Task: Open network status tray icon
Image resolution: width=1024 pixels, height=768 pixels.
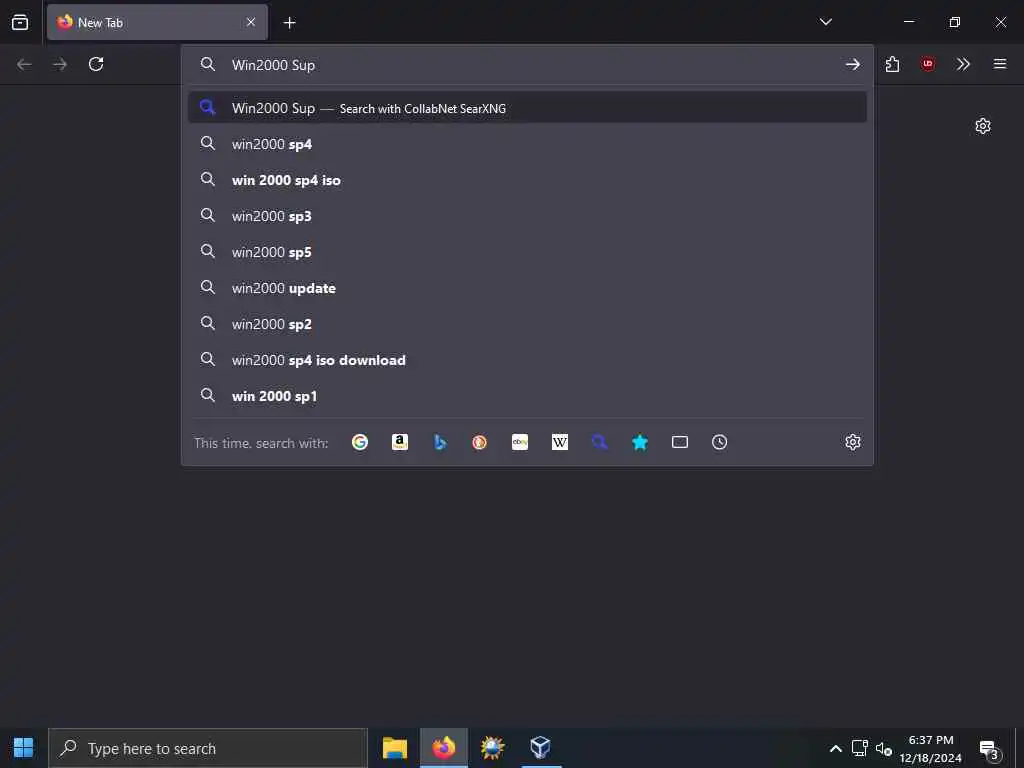Action: point(859,748)
